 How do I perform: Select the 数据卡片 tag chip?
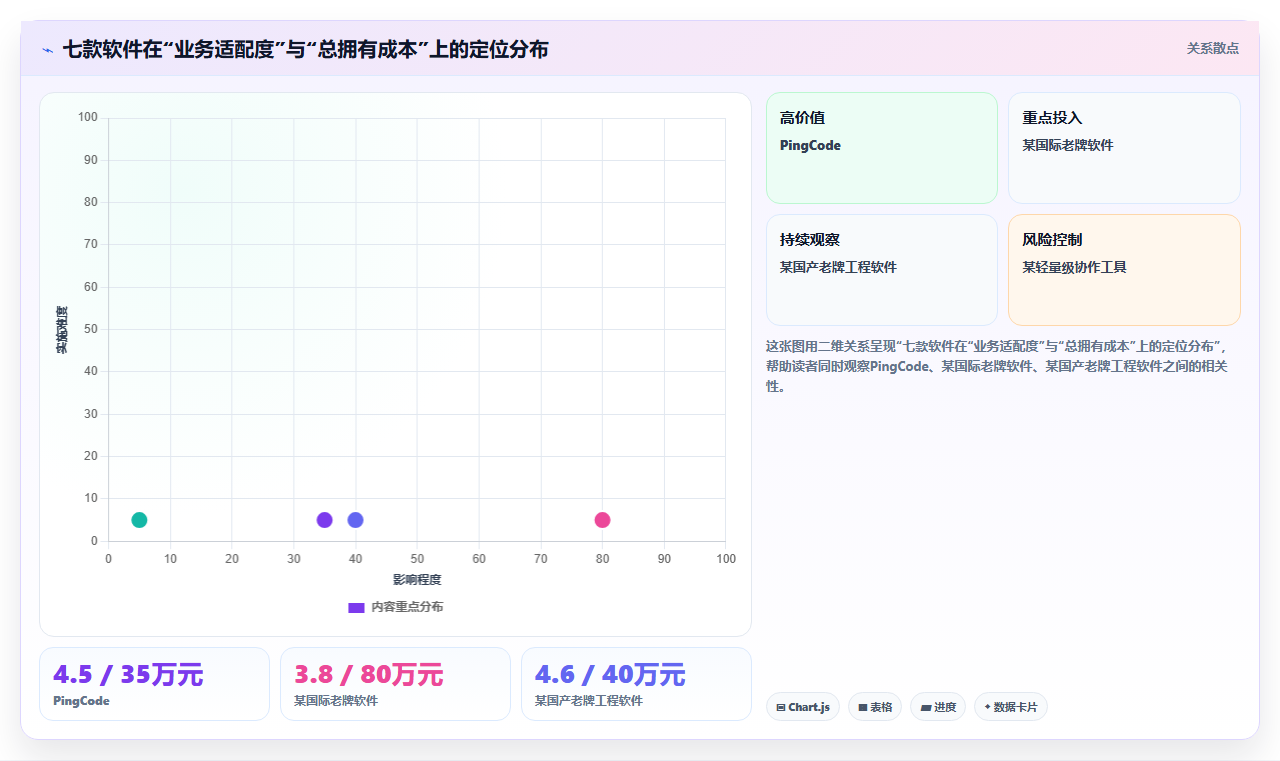coord(1011,707)
